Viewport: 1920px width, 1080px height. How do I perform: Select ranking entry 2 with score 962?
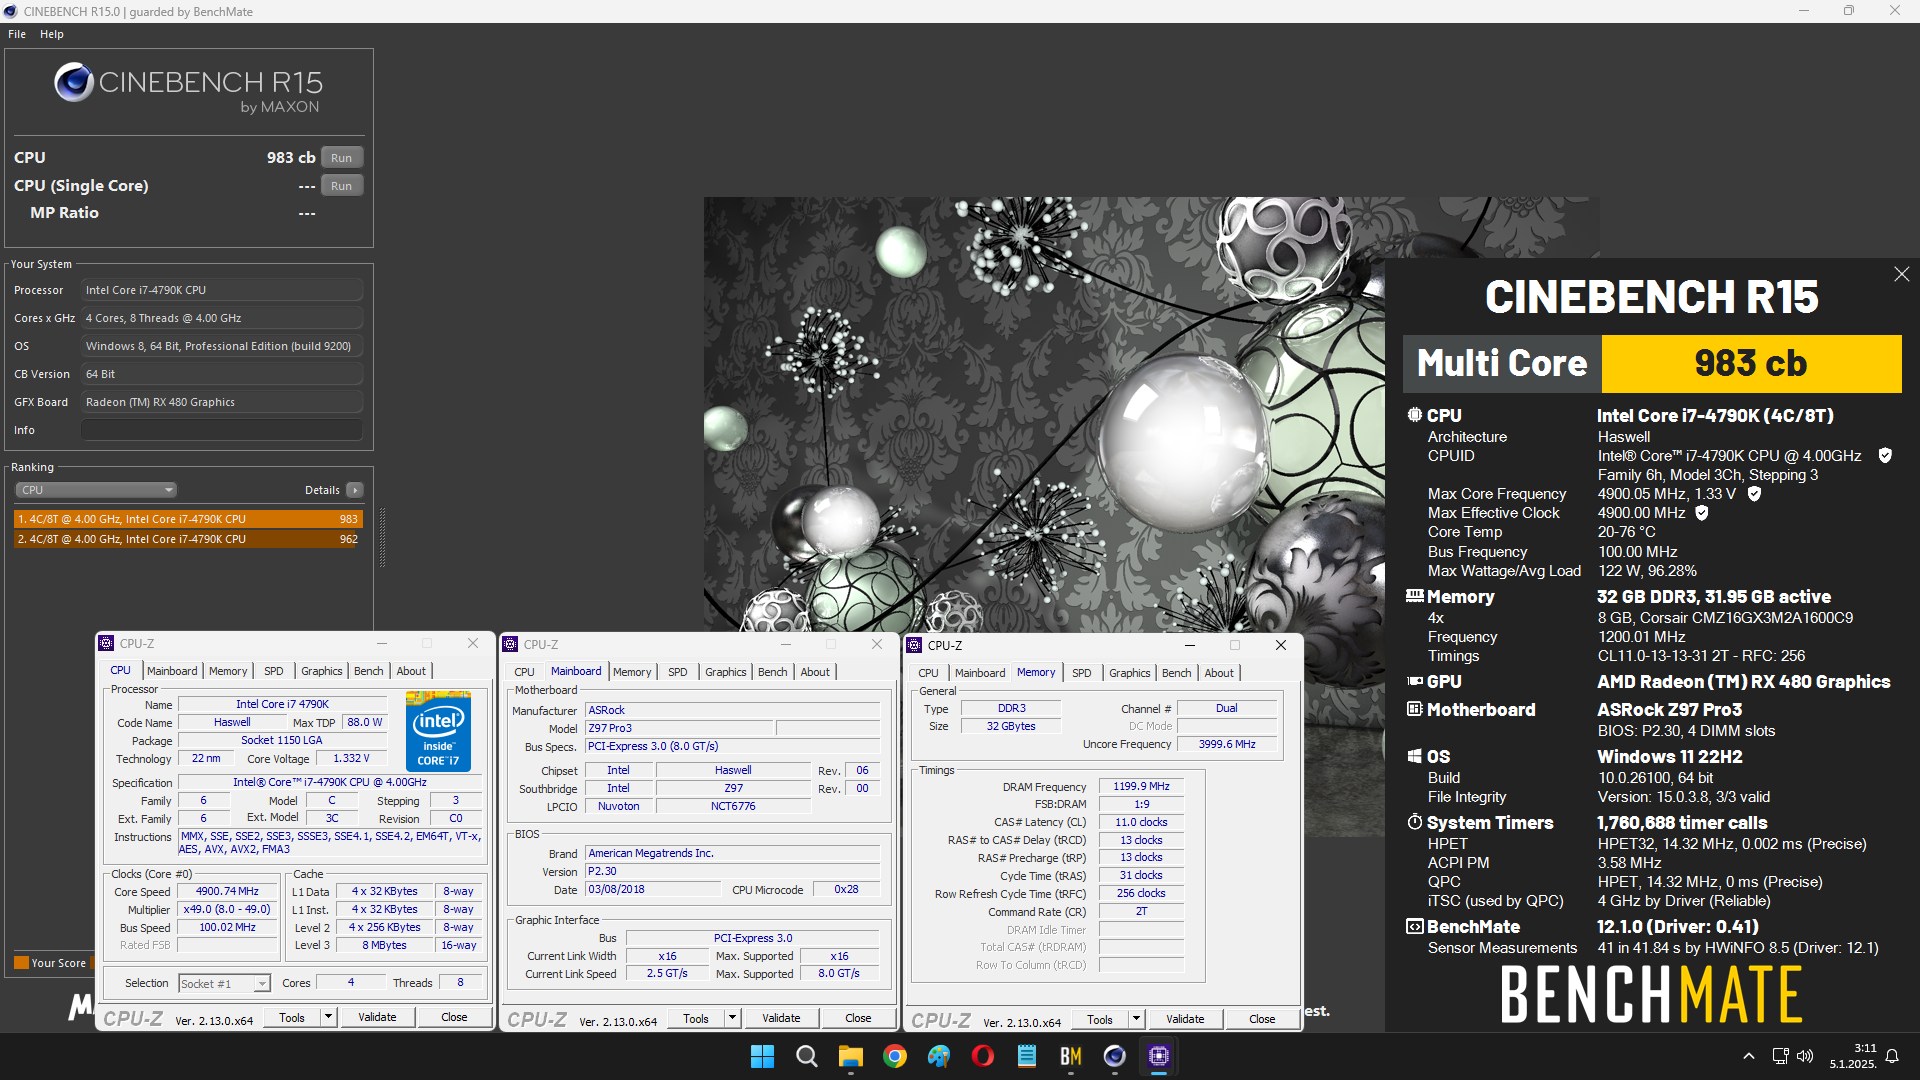[188, 539]
